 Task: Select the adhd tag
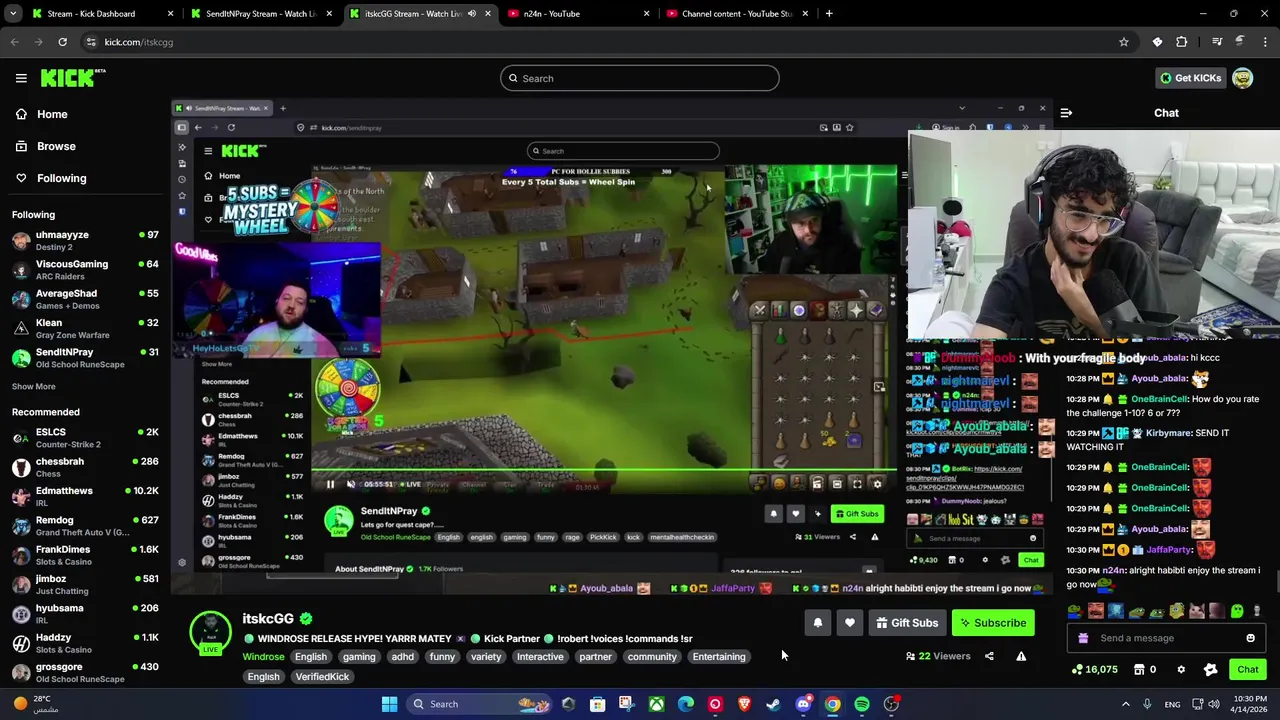(403, 657)
